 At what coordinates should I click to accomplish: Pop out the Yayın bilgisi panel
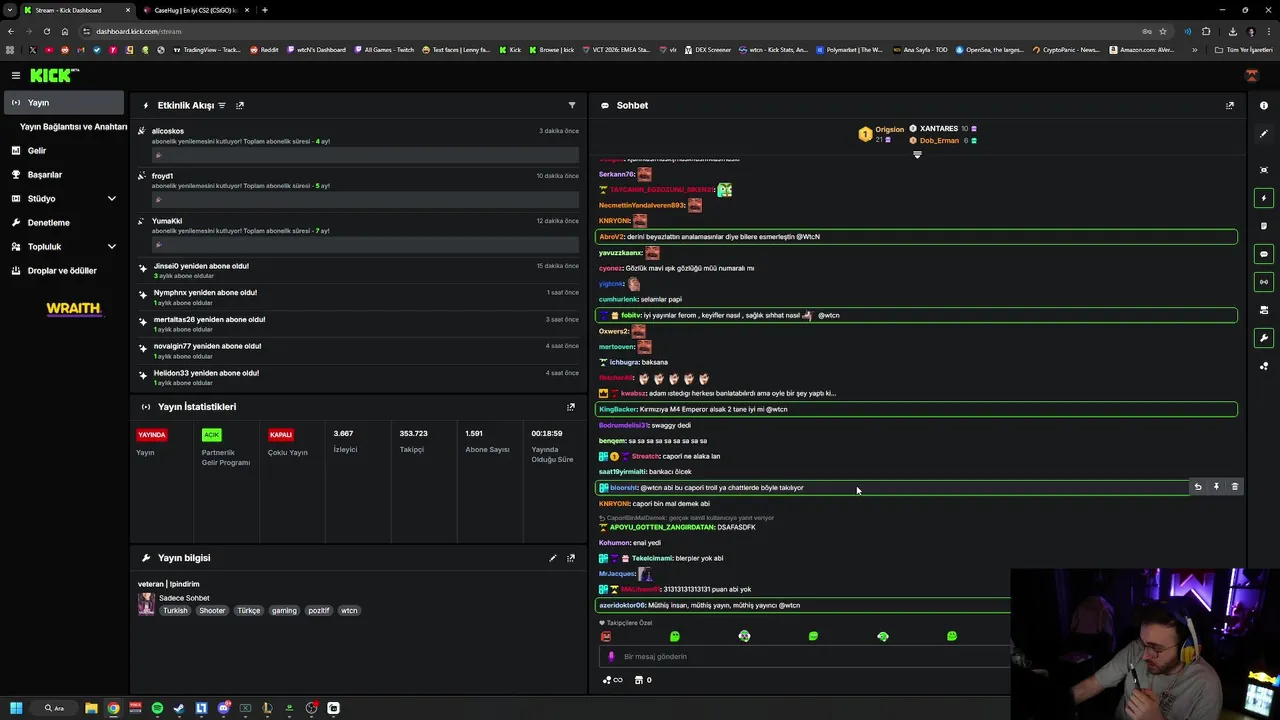(x=571, y=558)
